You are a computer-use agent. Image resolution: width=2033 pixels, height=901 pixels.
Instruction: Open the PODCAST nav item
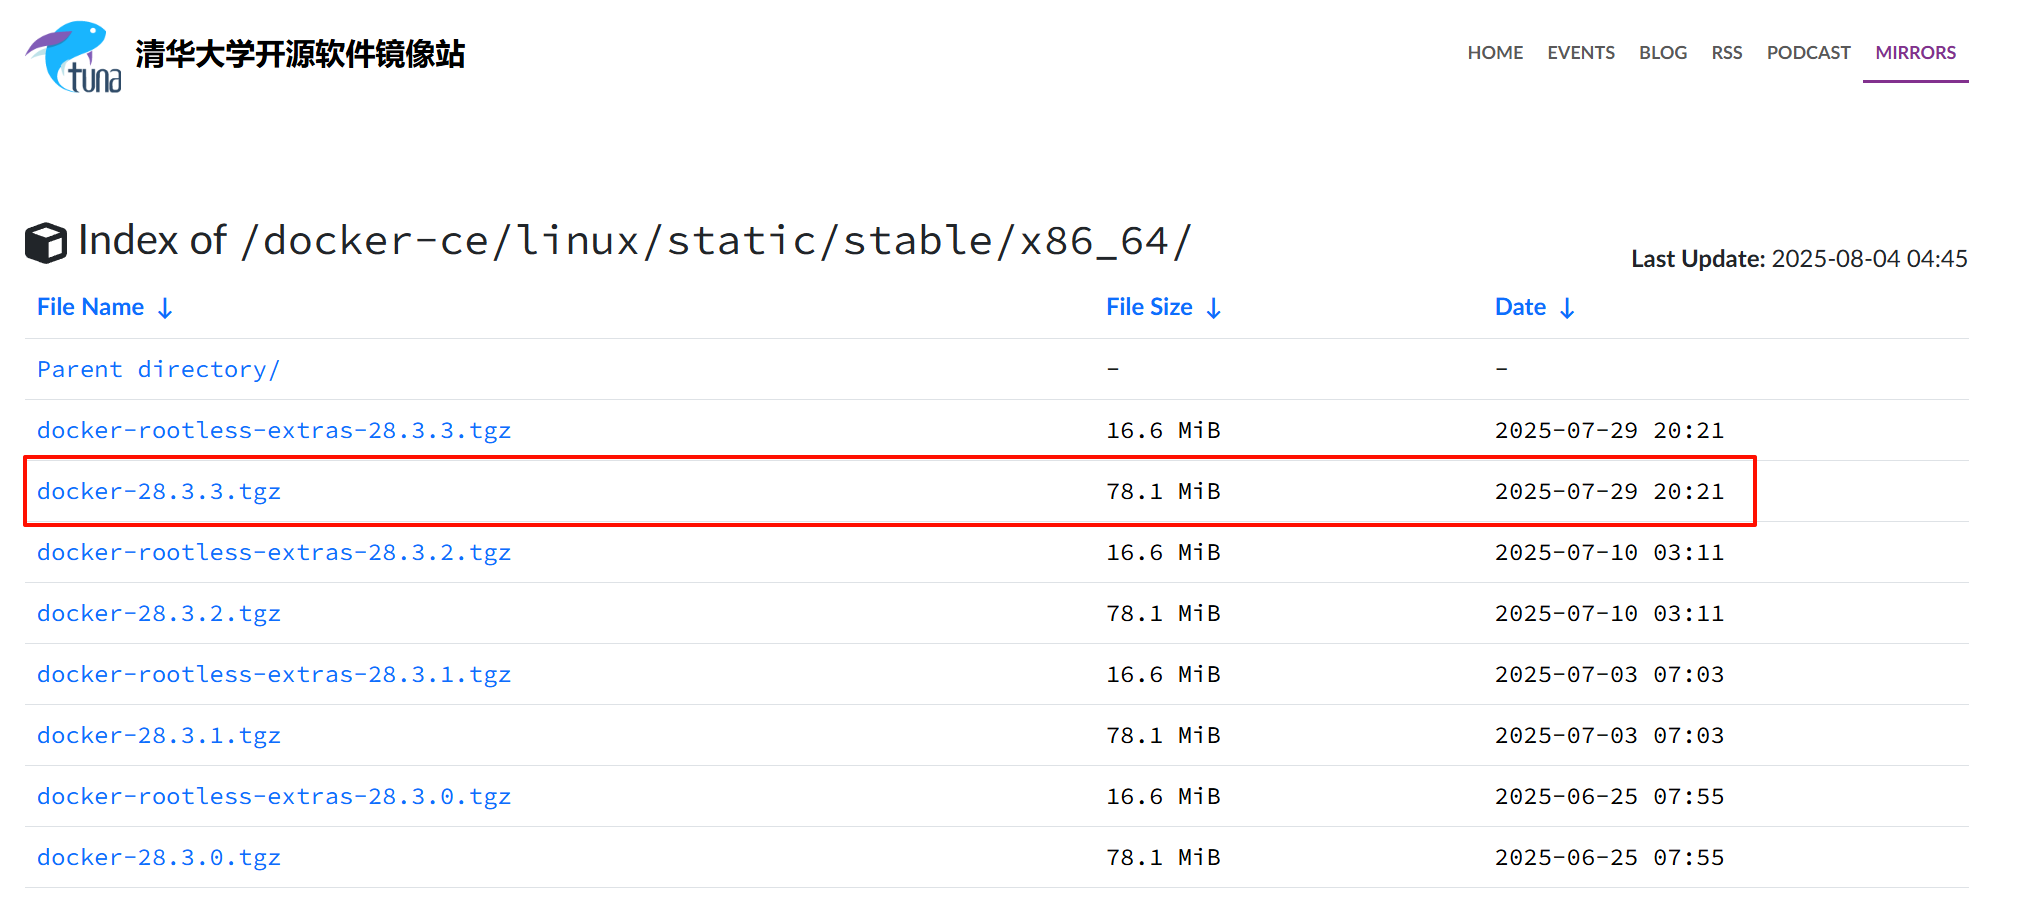coord(1808,53)
